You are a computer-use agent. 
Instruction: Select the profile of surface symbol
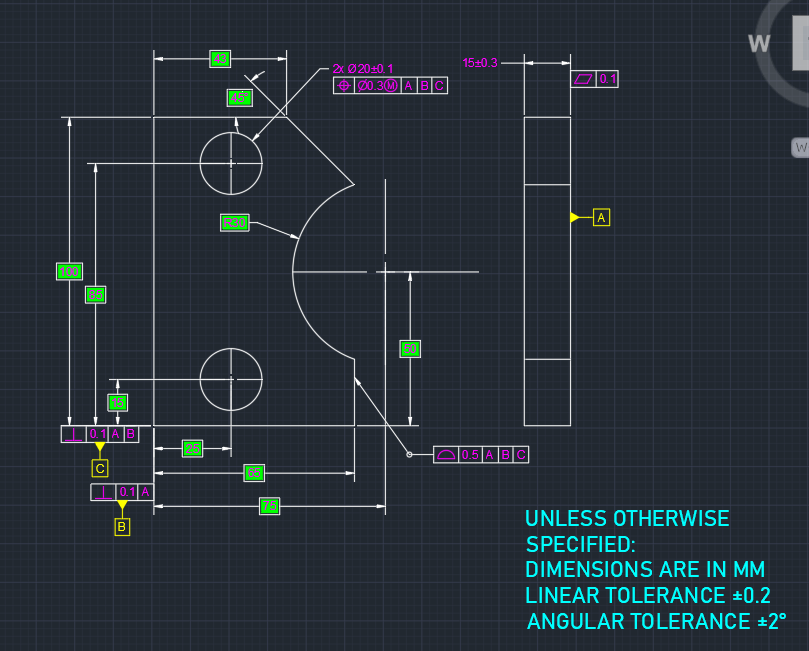(446, 454)
